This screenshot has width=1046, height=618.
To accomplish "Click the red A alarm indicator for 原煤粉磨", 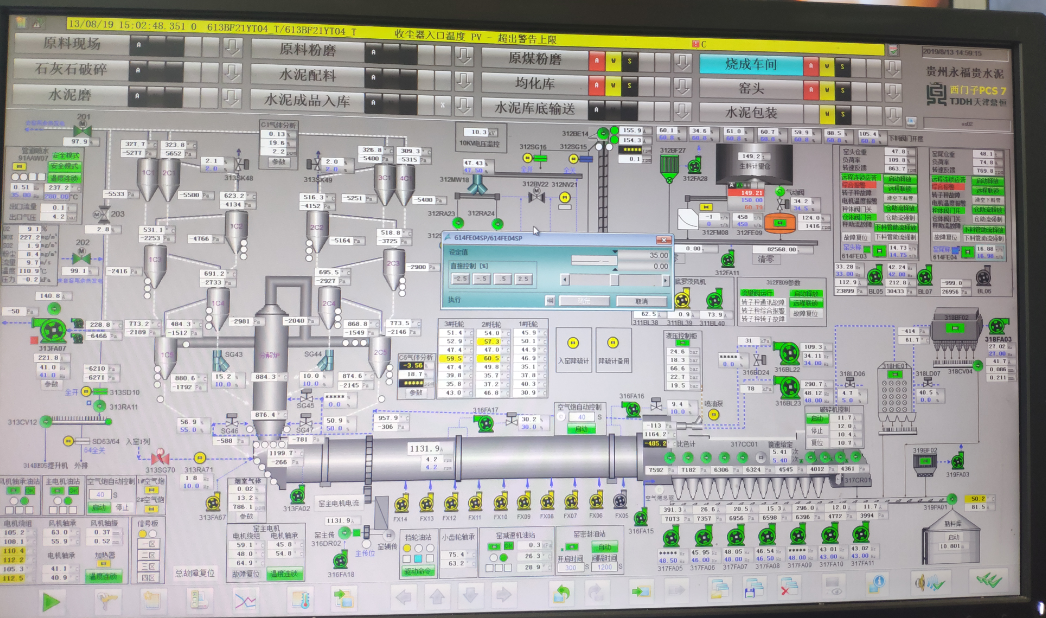I will pos(595,61).
